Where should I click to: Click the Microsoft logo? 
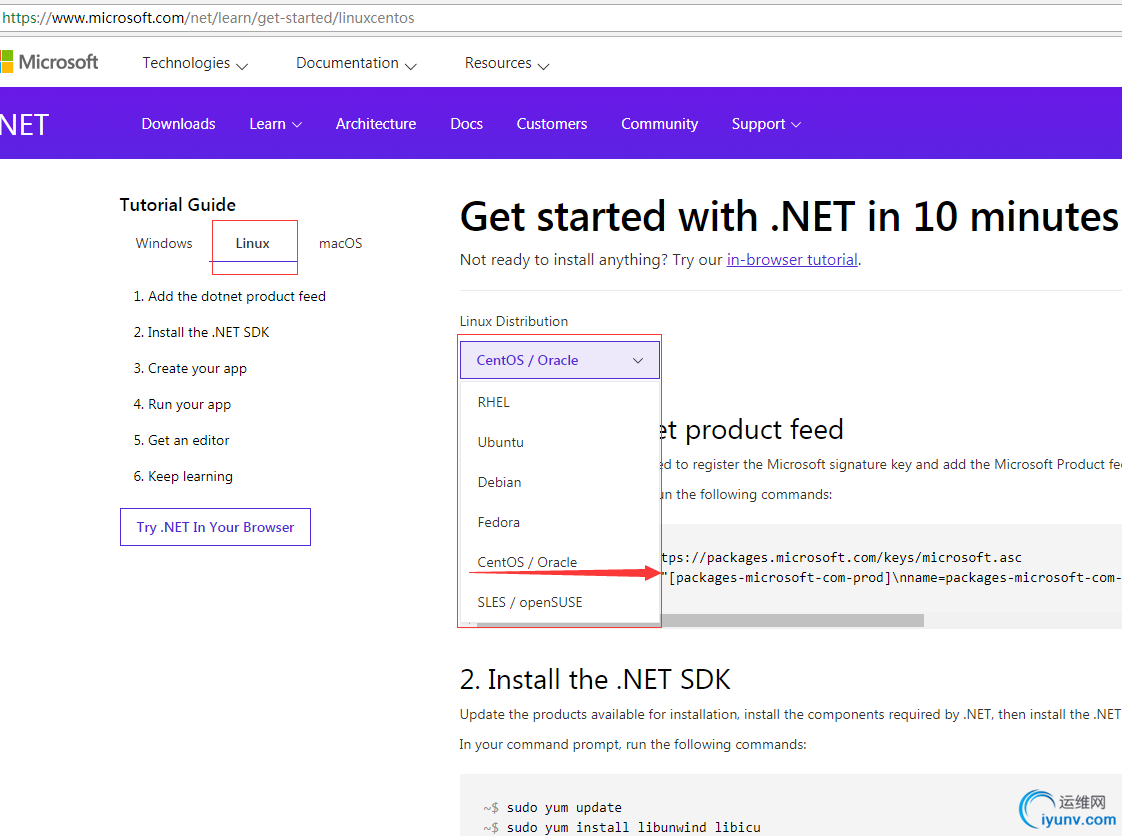(x=49, y=62)
